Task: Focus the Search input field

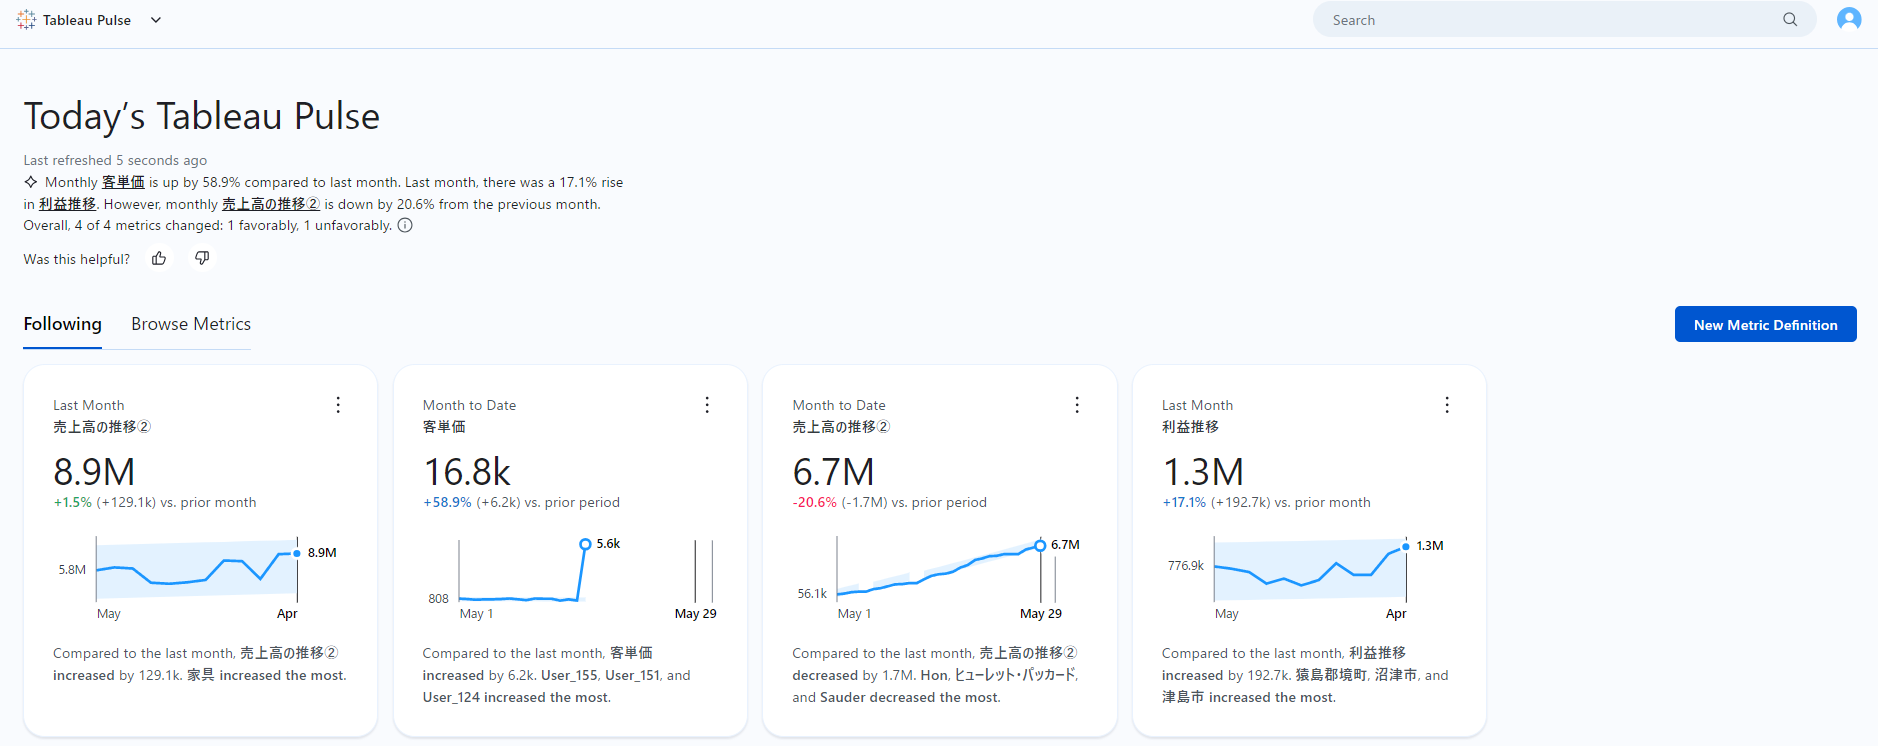Action: tap(1564, 20)
